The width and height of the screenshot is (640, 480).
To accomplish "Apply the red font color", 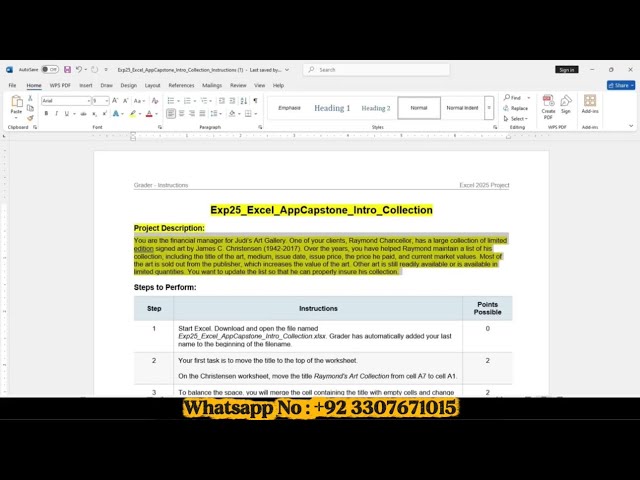I will point(149,113).
